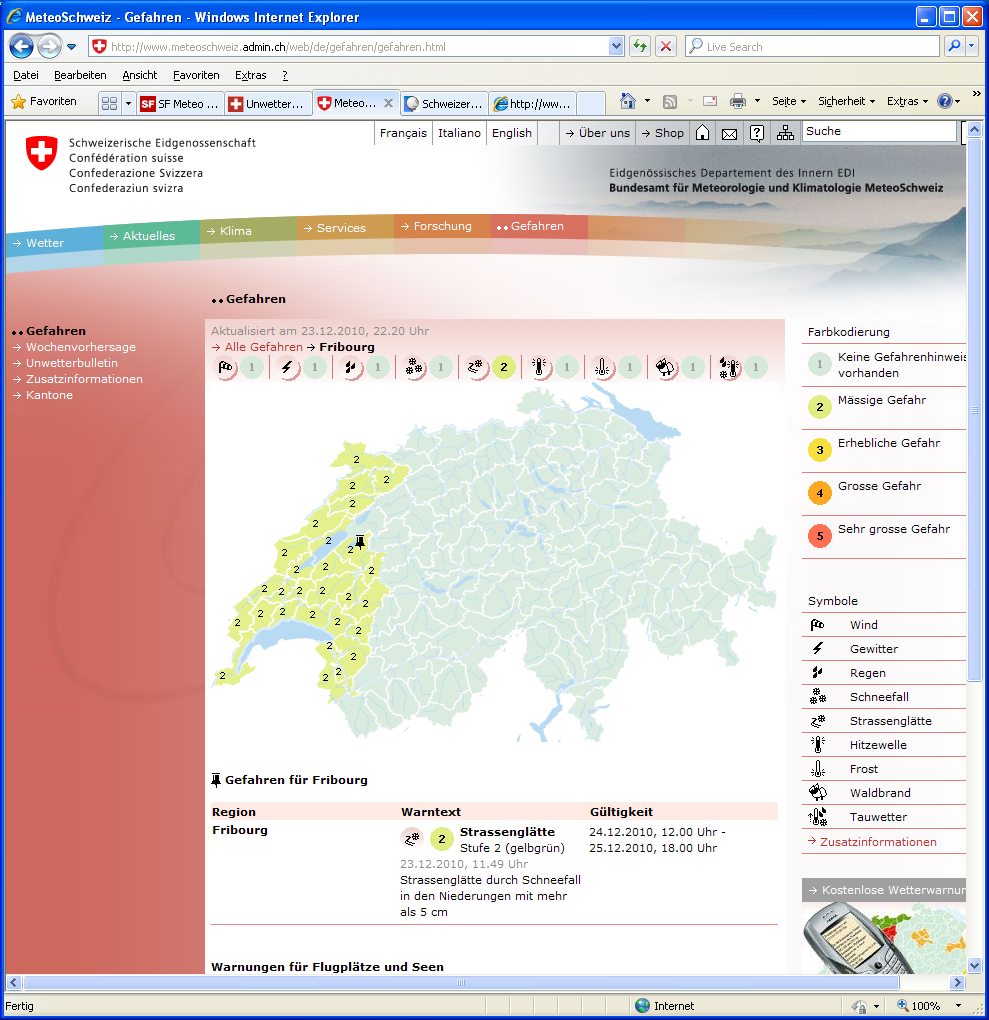Image resolution: width=989 pixels, height=1020 pixels.
Task: Click yellow level 2 badge beside Strassenglätte icon
Action: [504, 368]
